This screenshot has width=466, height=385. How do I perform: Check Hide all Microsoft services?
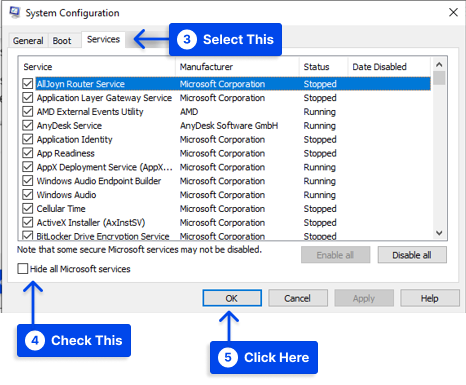point(23,269)
